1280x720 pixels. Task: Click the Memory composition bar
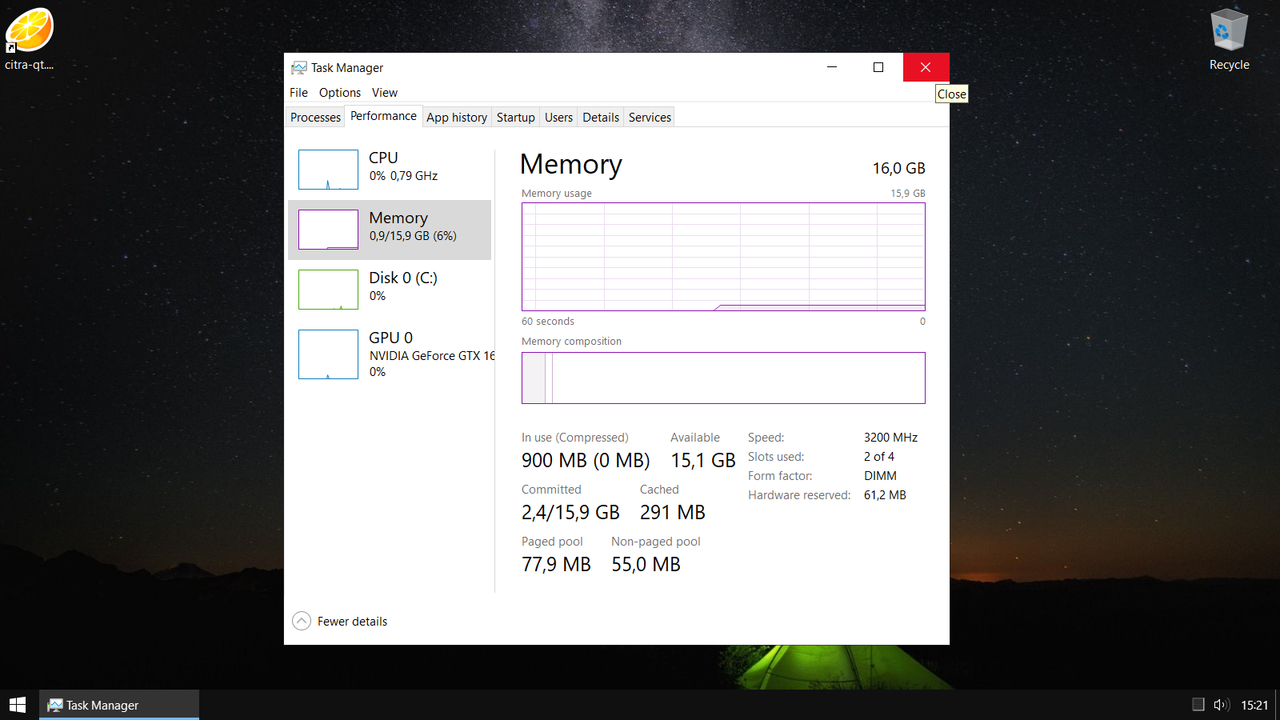pos(723,378)
